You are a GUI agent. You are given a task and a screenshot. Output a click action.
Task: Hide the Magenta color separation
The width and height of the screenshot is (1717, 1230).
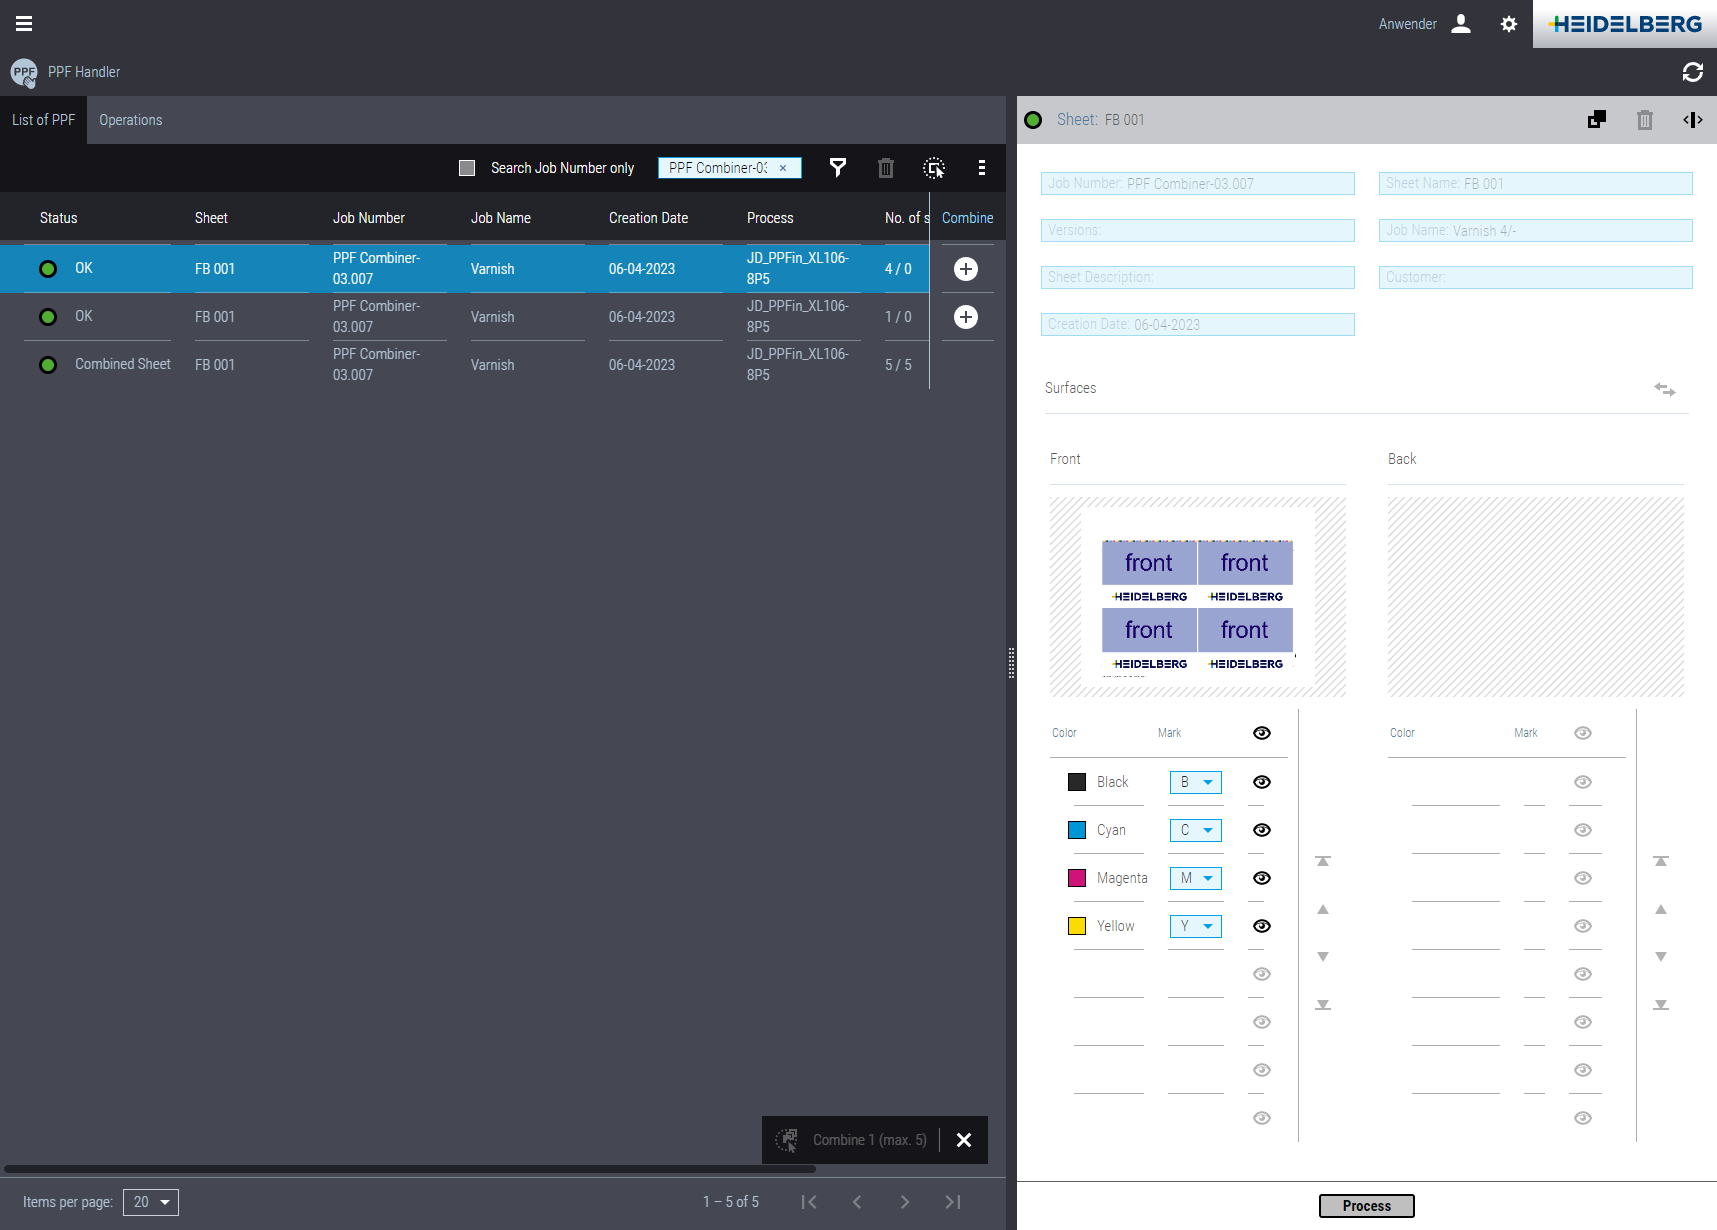1262,878
